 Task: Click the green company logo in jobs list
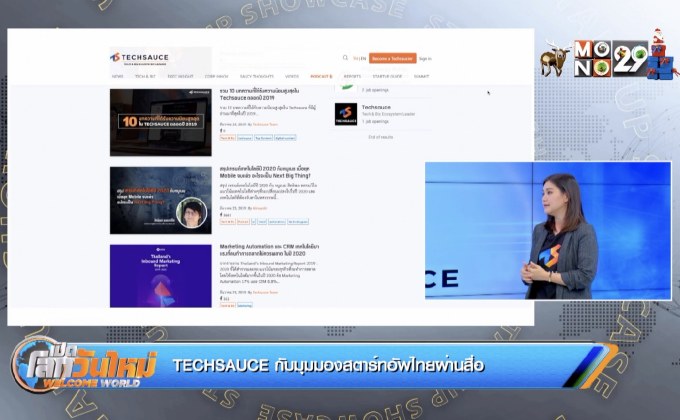click(x=347, y=87)
